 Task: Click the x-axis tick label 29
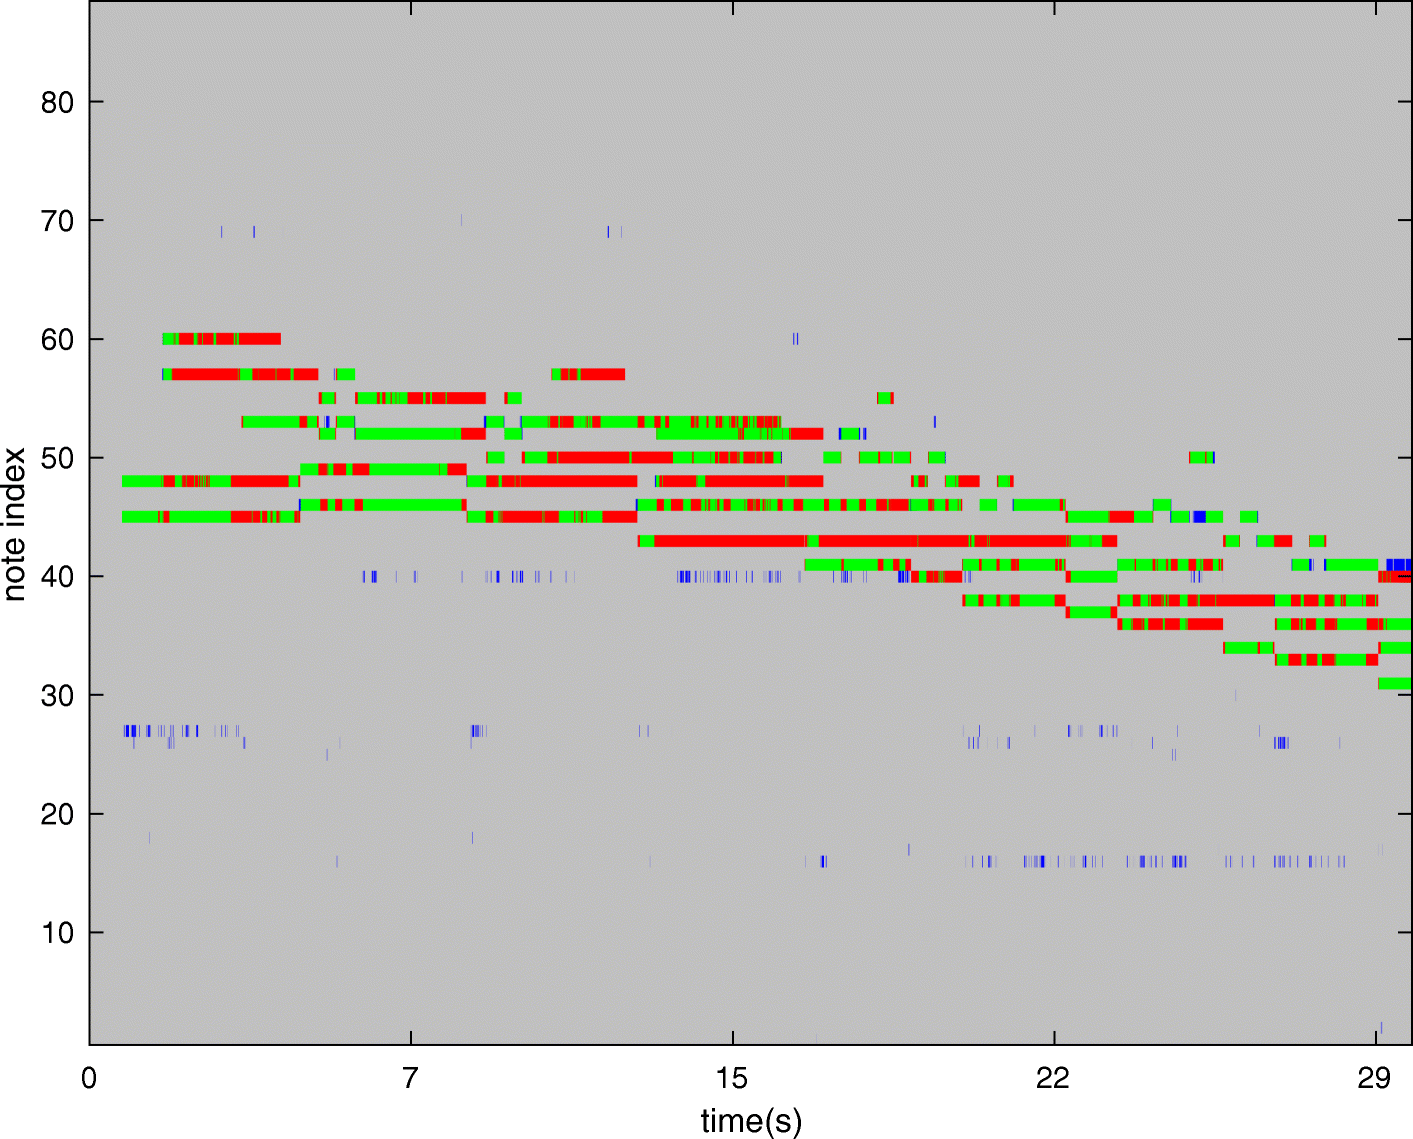tap(1375, 1078)
